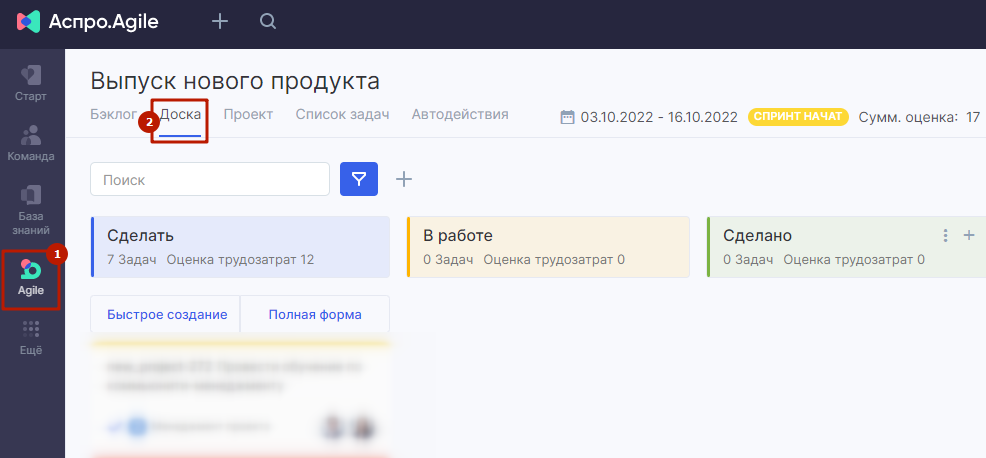Focus the Поиск search field

click(210, 179)
